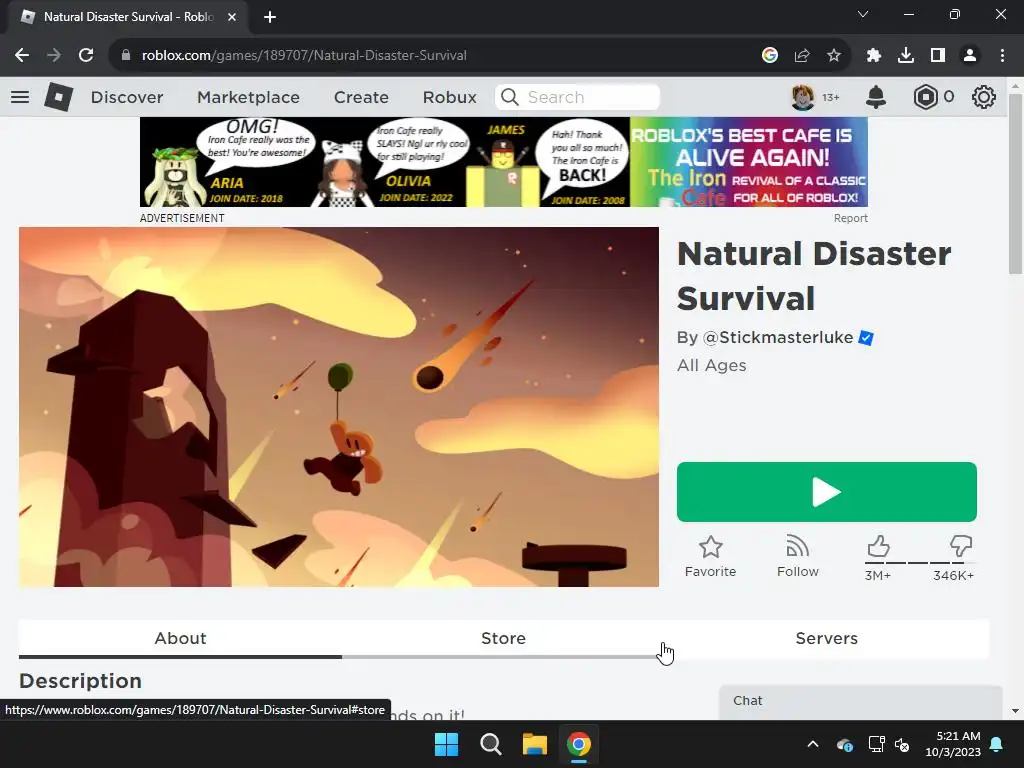Image resolution: width=1024 pixels, height=768 pixels.
Task: Bookmark this page with star icon
Action: 834,56
